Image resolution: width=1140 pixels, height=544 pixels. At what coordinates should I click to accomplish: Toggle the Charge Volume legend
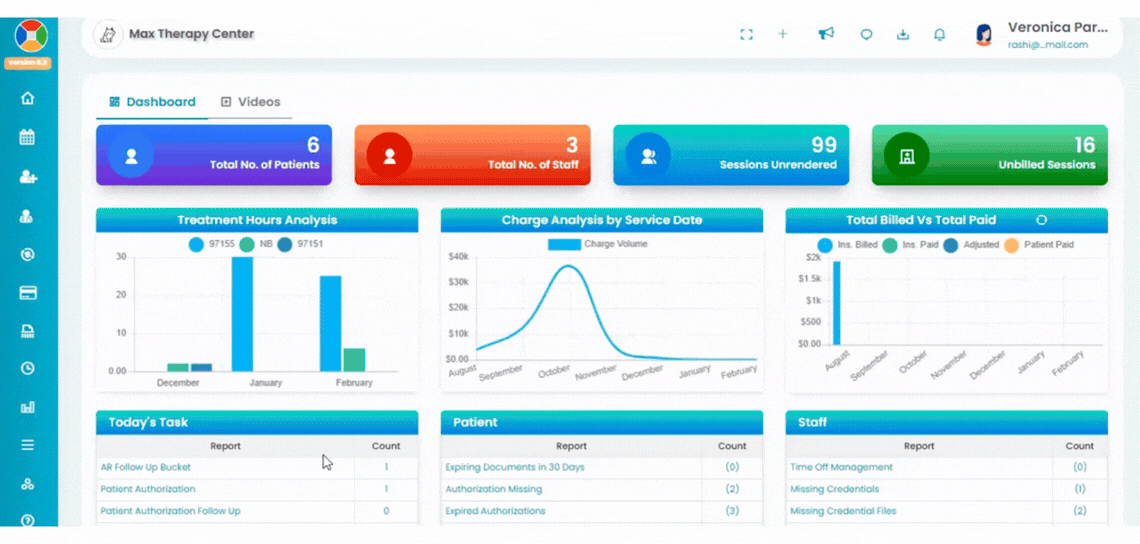click(597, 244)
